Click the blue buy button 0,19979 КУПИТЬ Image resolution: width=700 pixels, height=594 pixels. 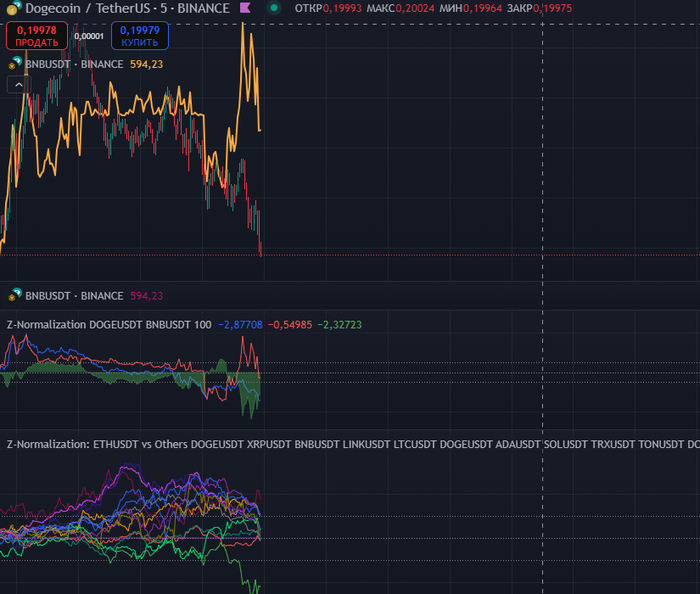click(x=140, y=36)
